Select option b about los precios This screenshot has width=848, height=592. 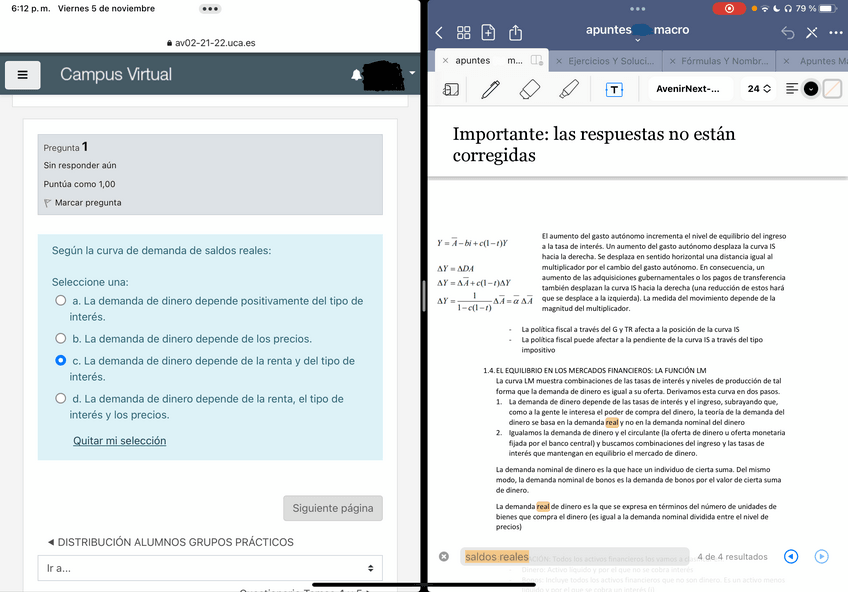61,338
